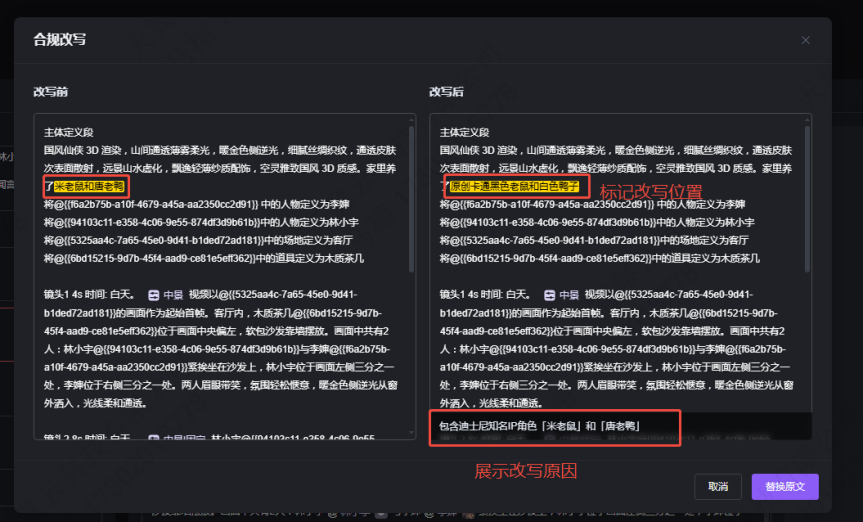The width and height of the screenshot is (863, 522).
Task: Click the 人物定义为李婵 line in 改写前
Action: [196, 204]
